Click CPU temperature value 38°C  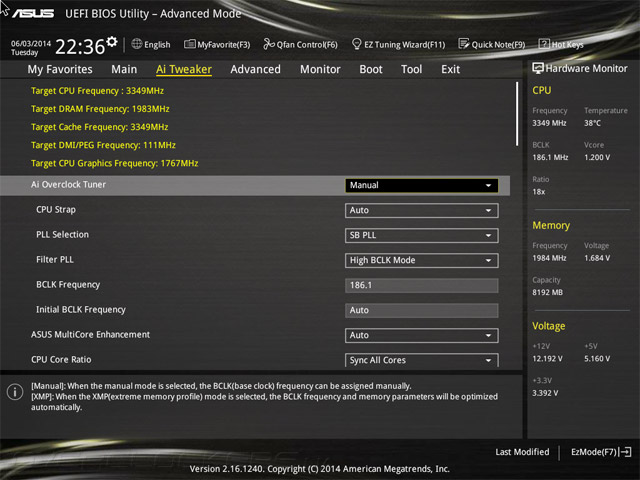click(x=592, y=123)
